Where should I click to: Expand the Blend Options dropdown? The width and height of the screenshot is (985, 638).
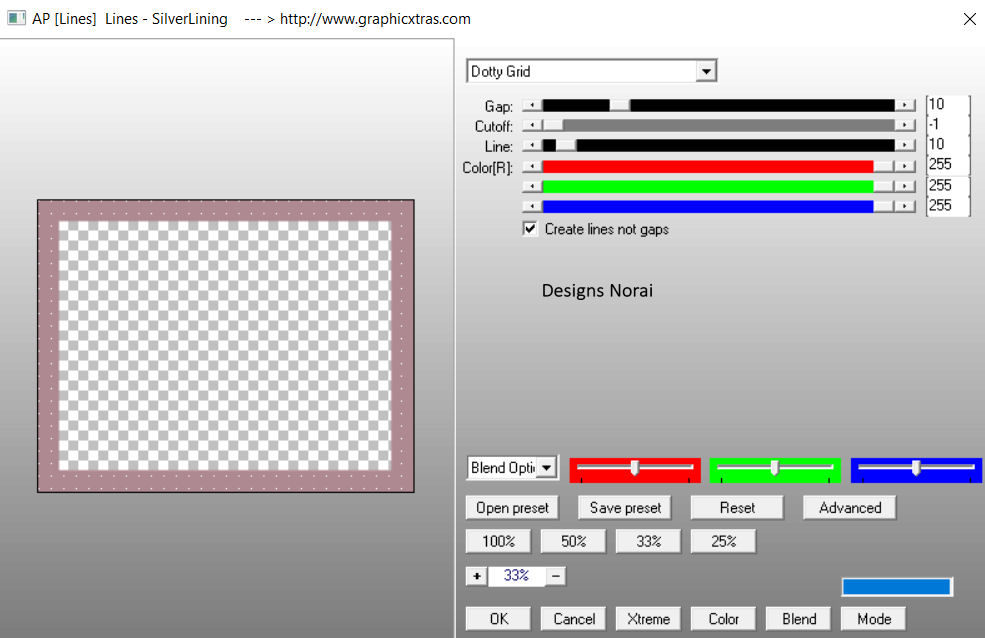click(x=547, y=468)
